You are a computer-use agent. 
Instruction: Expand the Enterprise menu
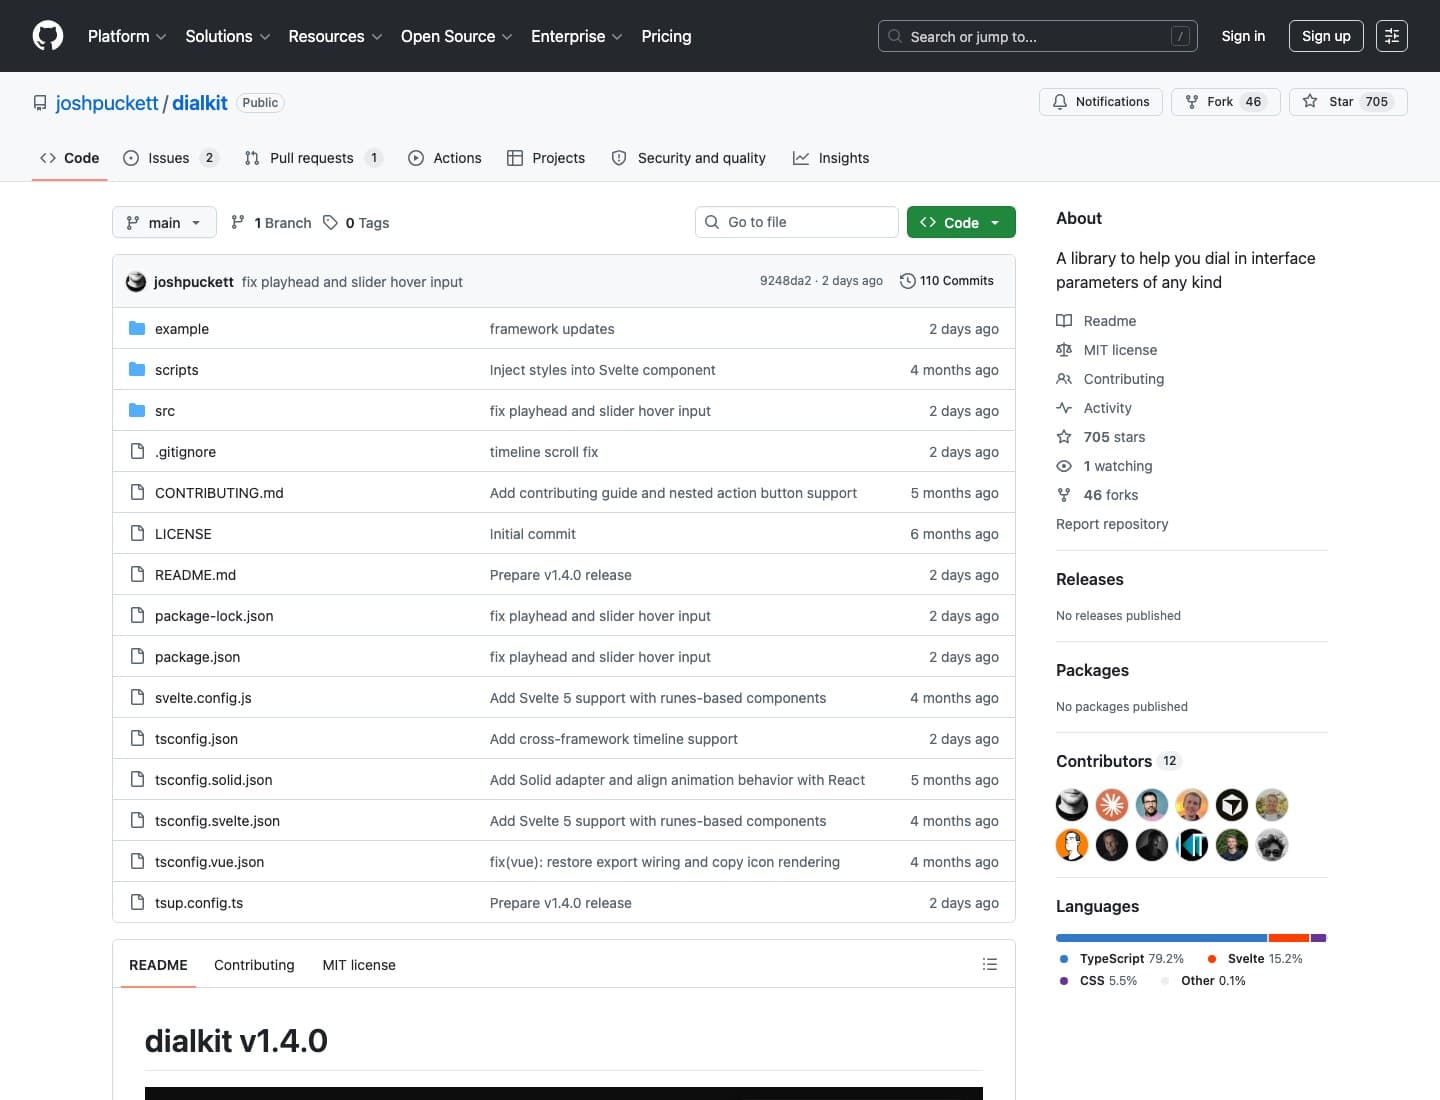click(577, 36)
